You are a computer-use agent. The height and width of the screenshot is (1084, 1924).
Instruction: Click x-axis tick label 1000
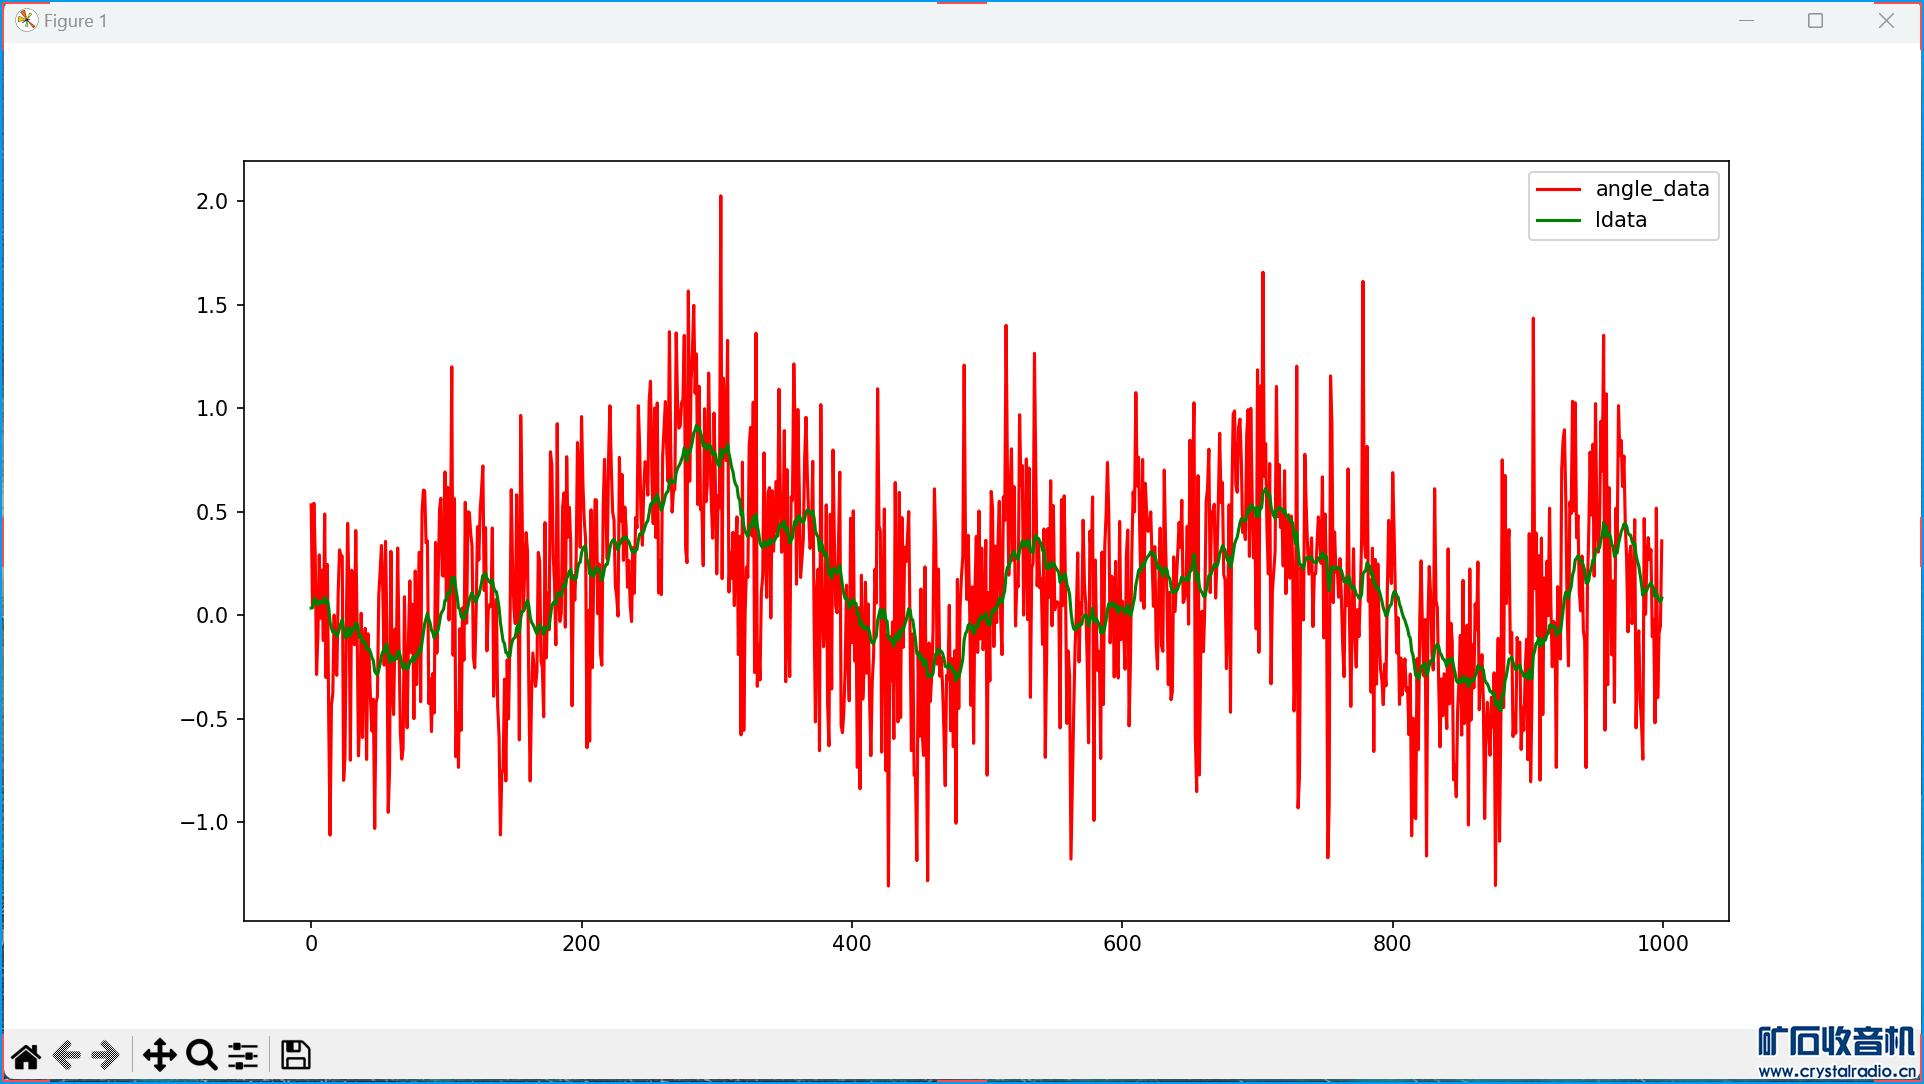[1662, 943]
